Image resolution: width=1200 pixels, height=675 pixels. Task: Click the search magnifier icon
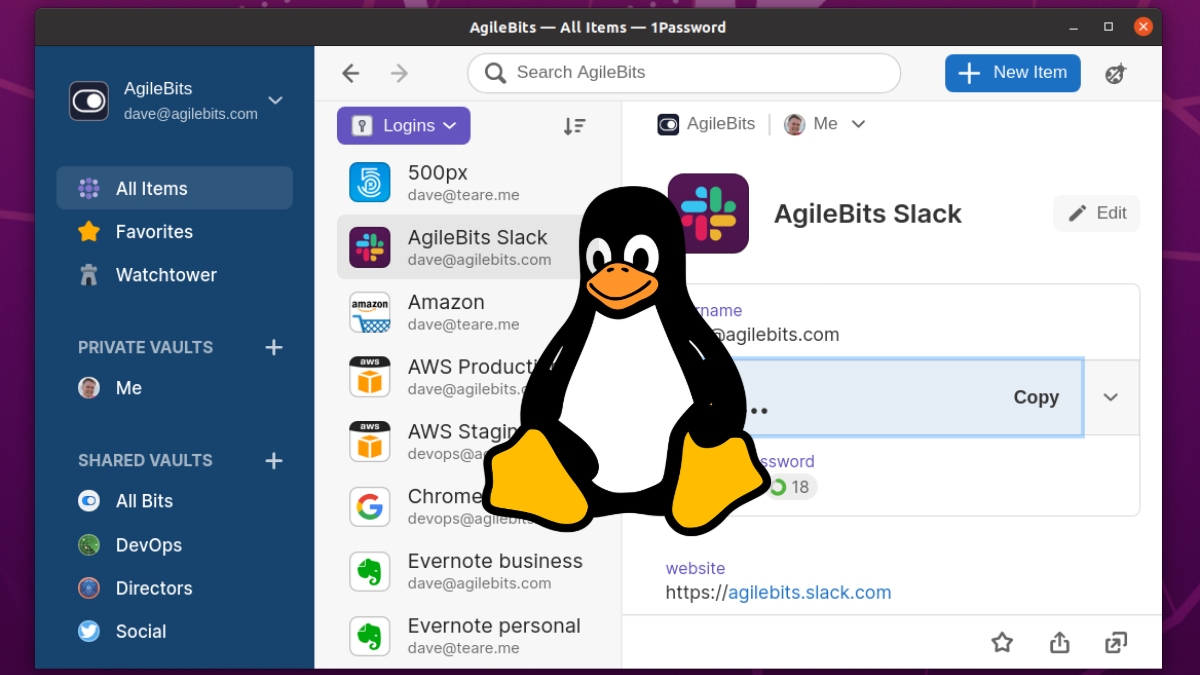point(494,73)
